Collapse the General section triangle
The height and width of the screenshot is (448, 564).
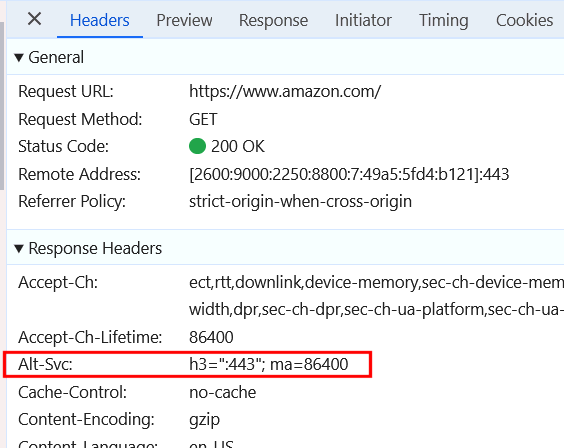[x=19, y=58]
